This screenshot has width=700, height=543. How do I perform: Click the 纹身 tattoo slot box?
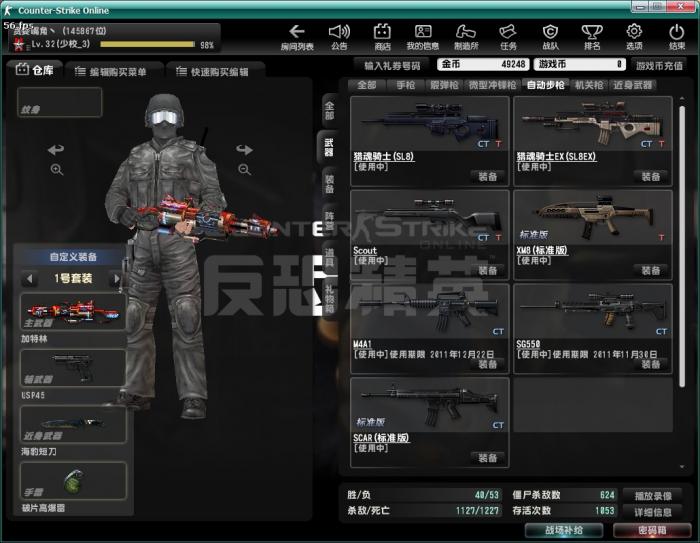coord(59,102)
